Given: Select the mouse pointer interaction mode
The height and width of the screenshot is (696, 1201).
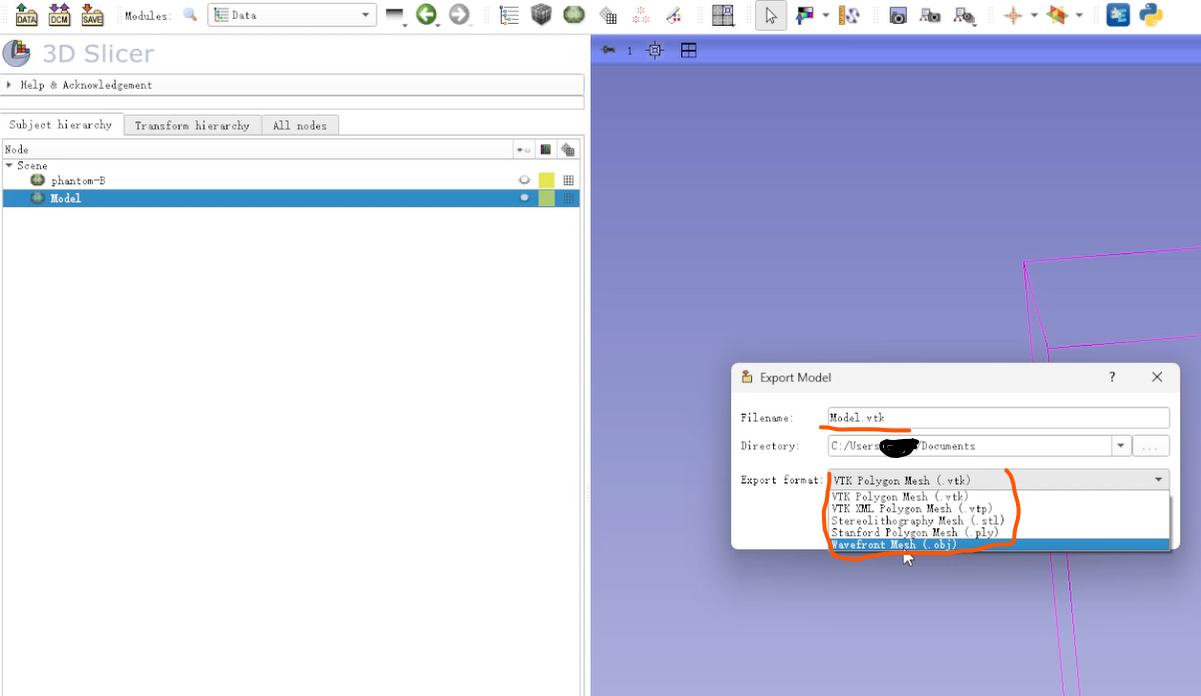Looking at the screenshot, I should pos(770,15).
